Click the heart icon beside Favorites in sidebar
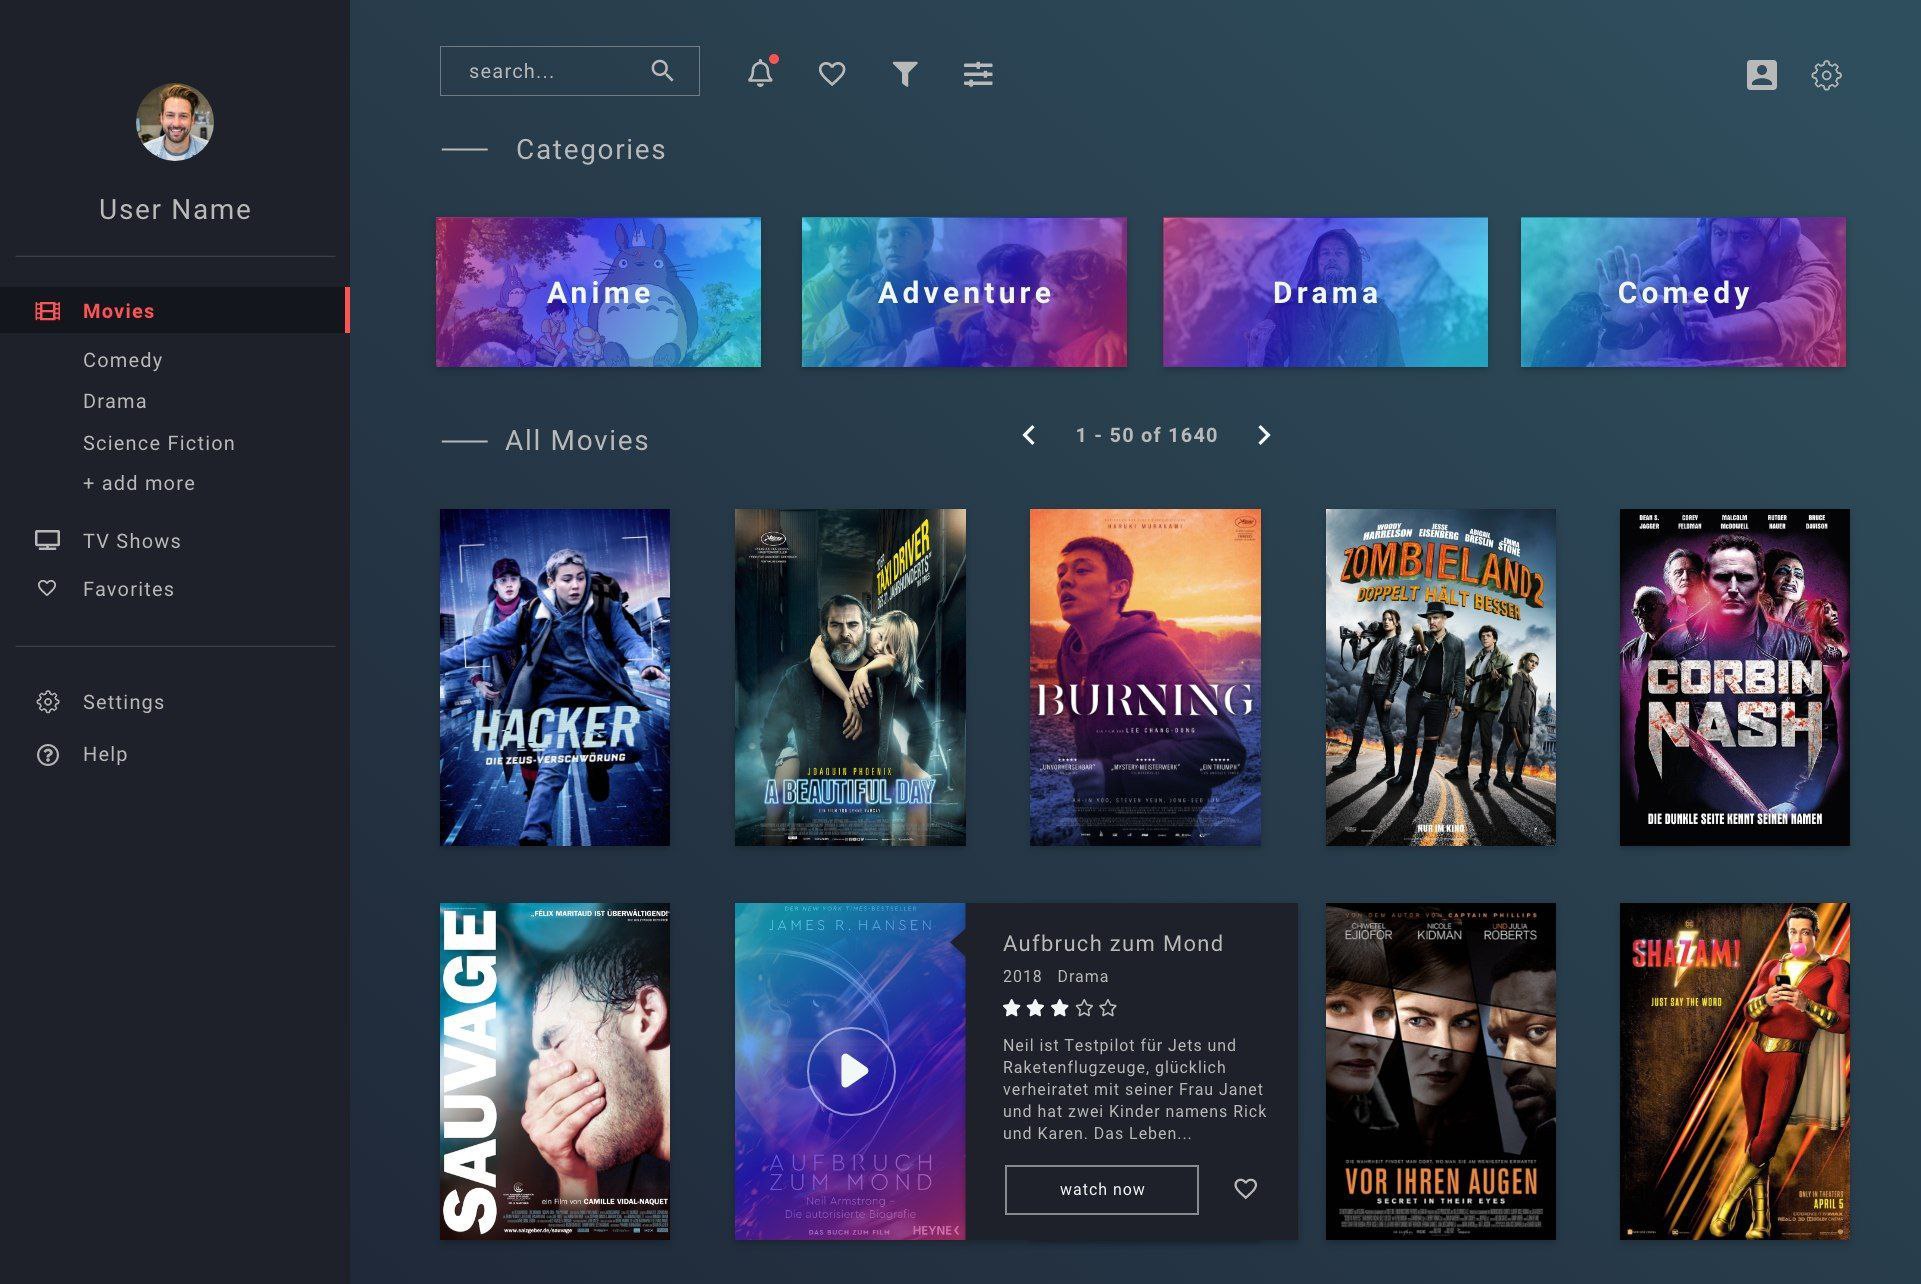 coord(47,588)
